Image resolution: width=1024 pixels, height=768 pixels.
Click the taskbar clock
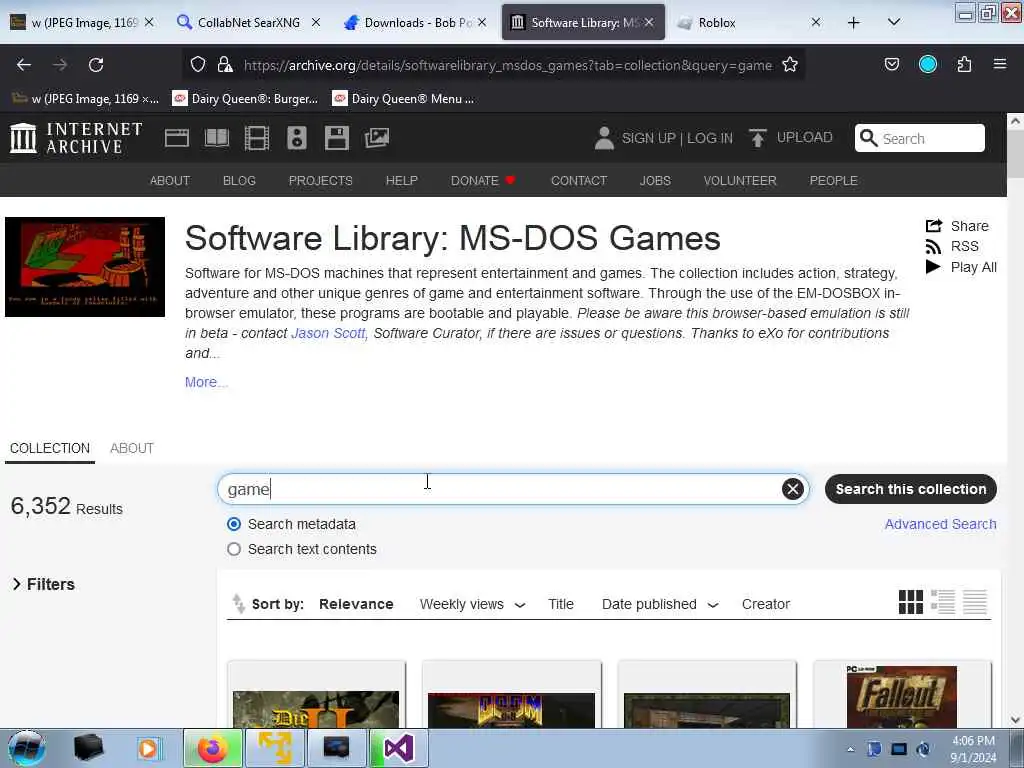coord(973,749)
